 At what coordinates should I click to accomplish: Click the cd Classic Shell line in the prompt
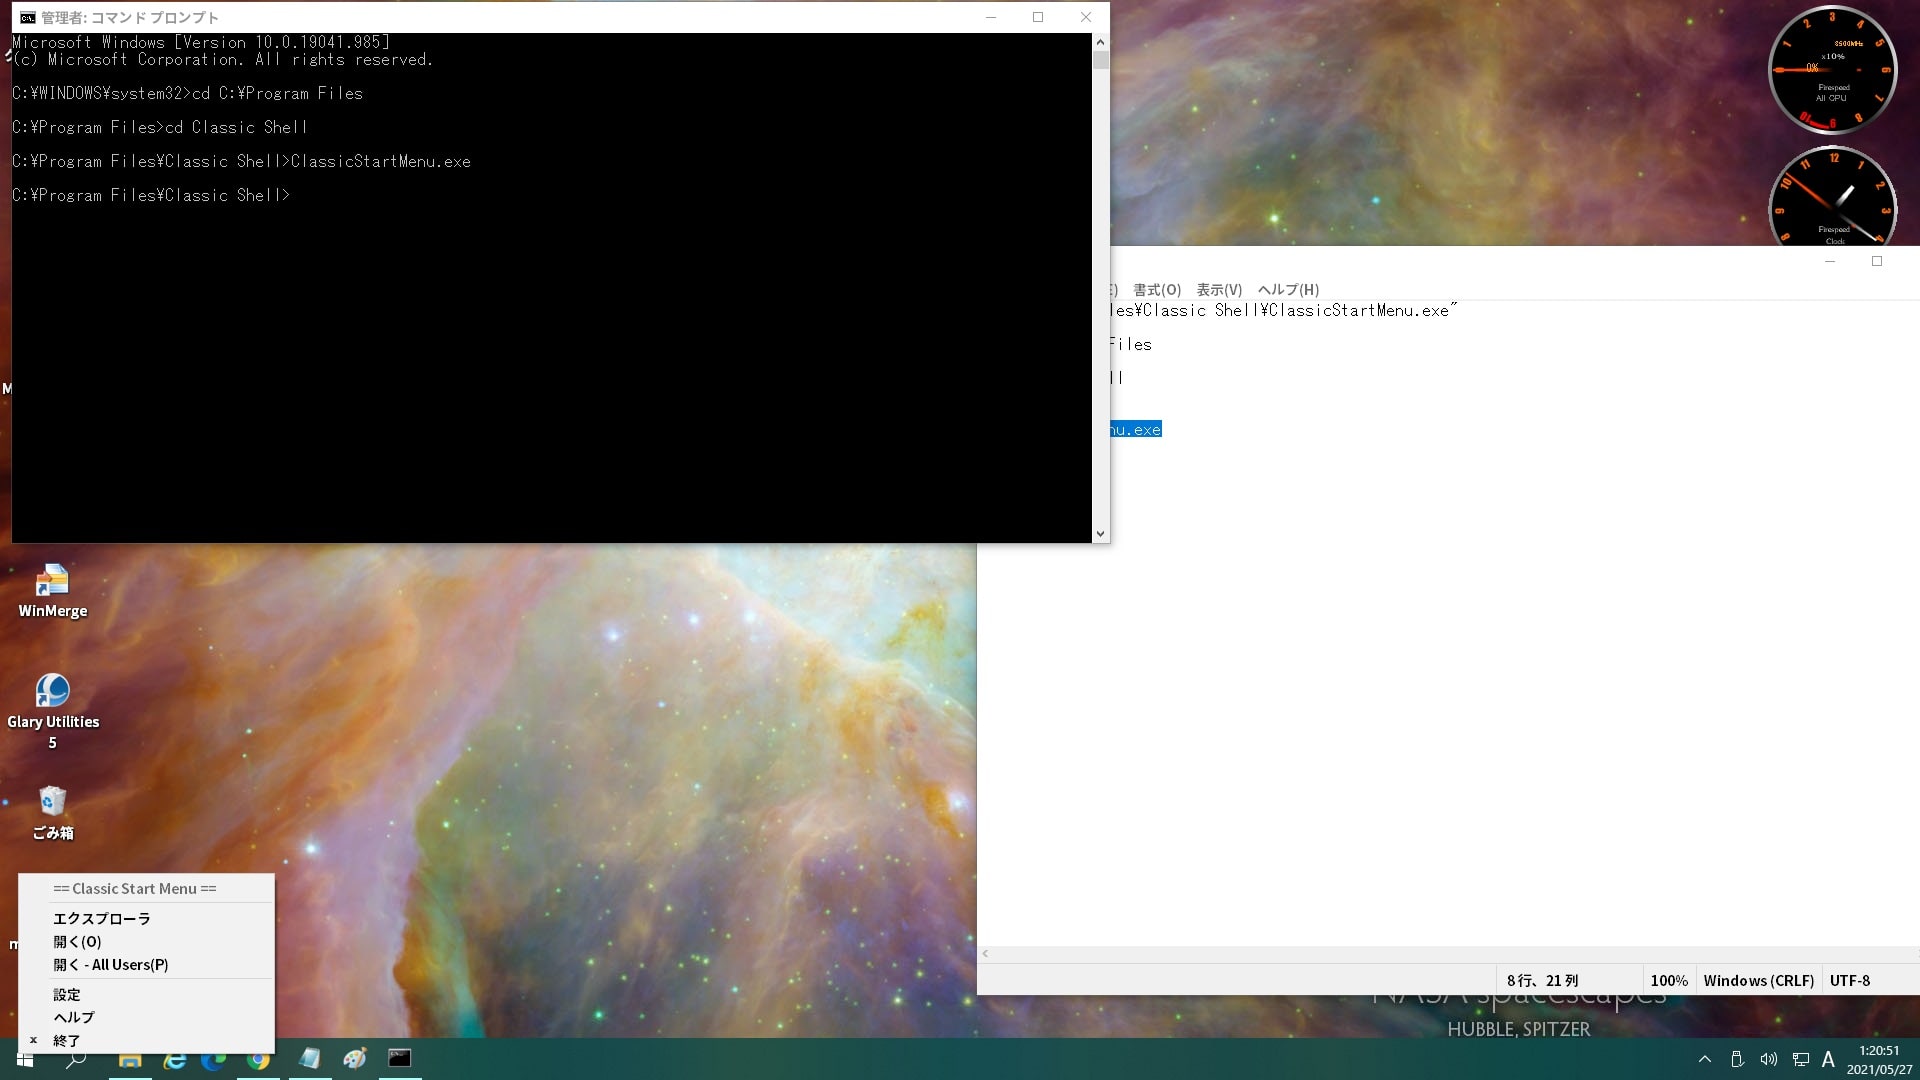click(x=160, y=127)
